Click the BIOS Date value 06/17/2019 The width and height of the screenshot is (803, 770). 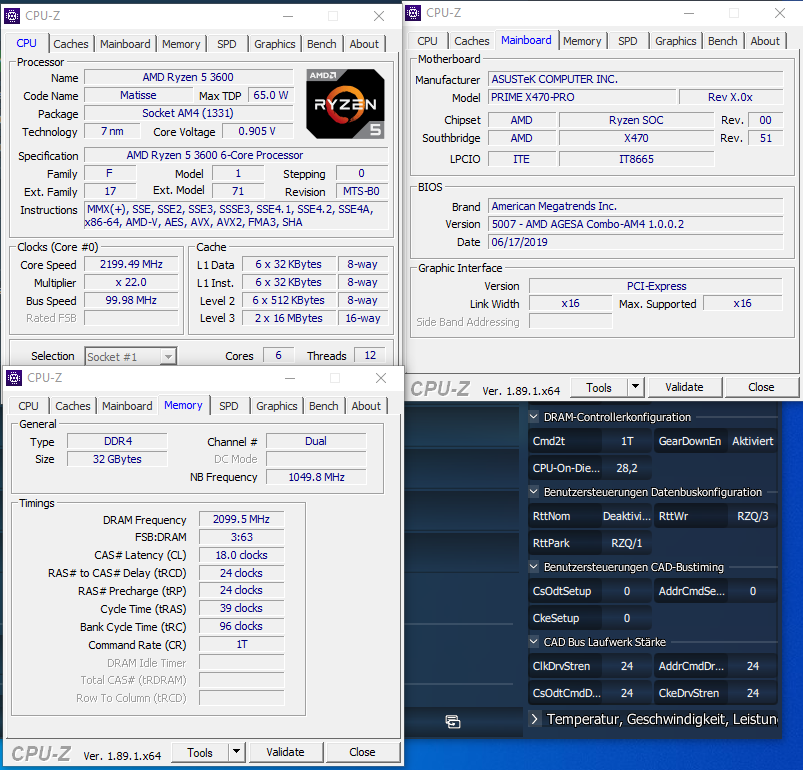pyautogui.click(x=636, y=242)
